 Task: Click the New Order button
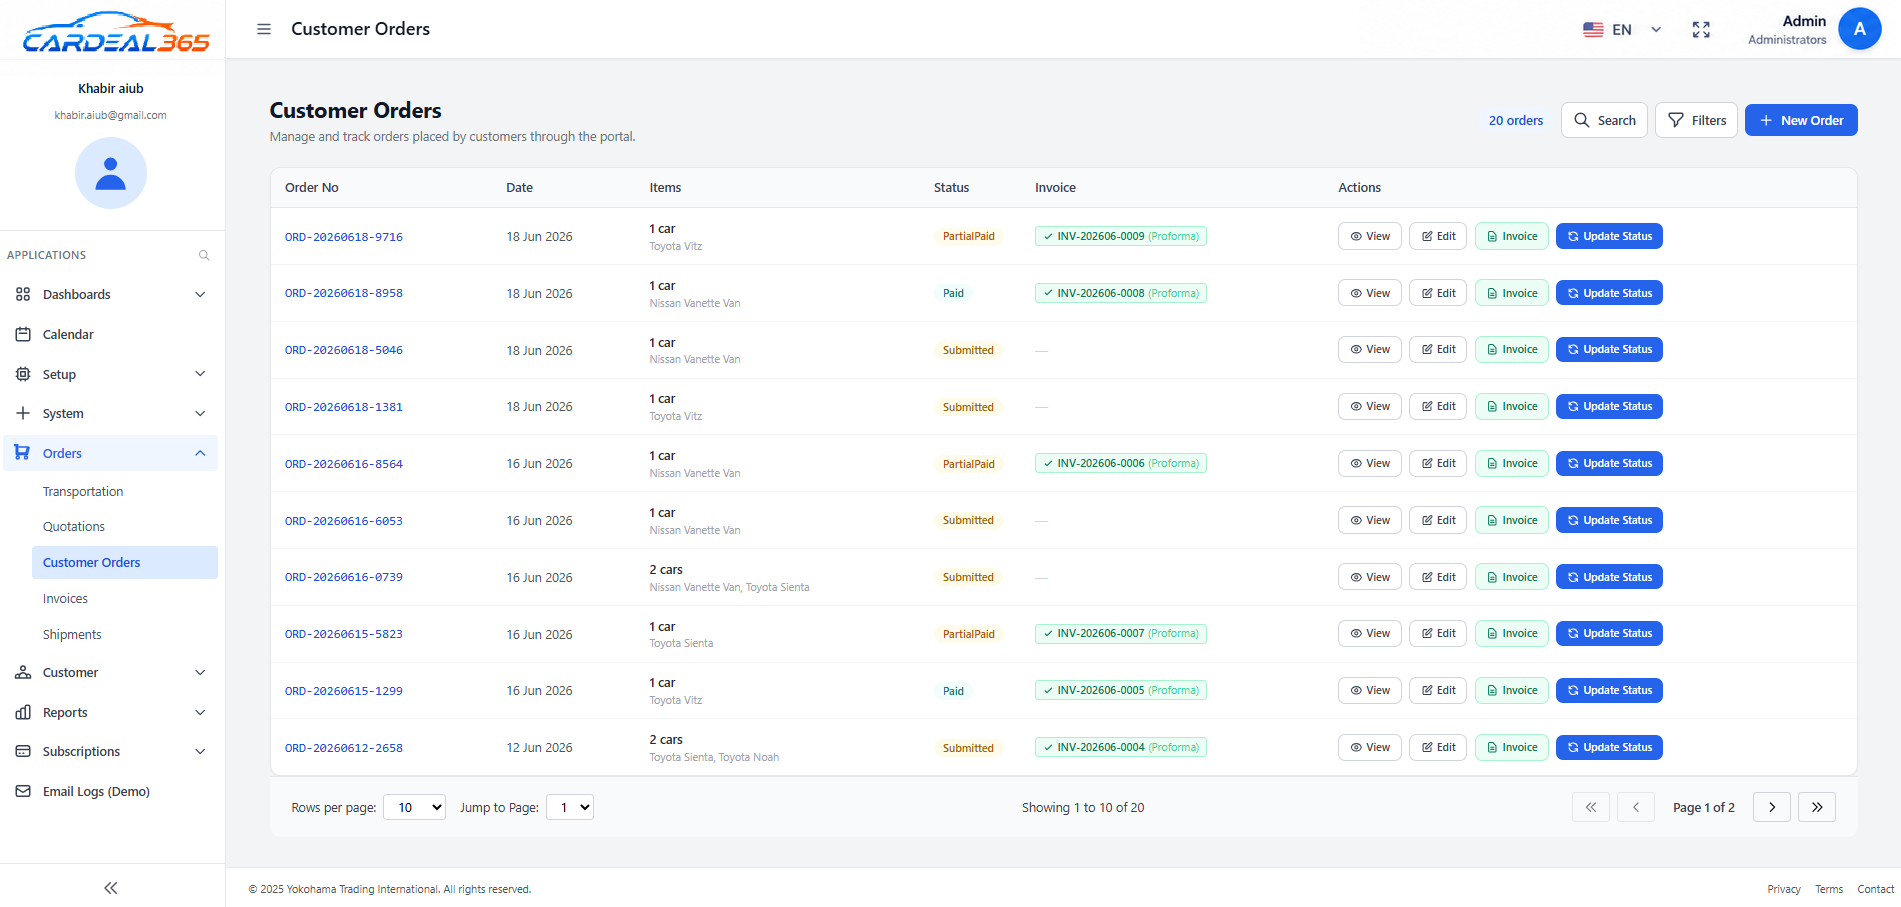1801,120
